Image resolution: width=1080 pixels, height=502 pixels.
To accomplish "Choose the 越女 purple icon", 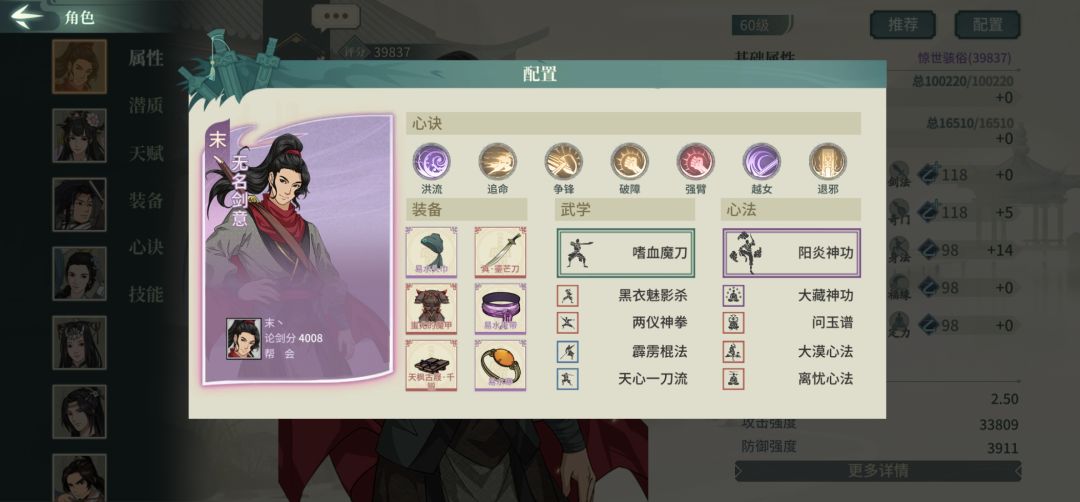I will (762, 162).
